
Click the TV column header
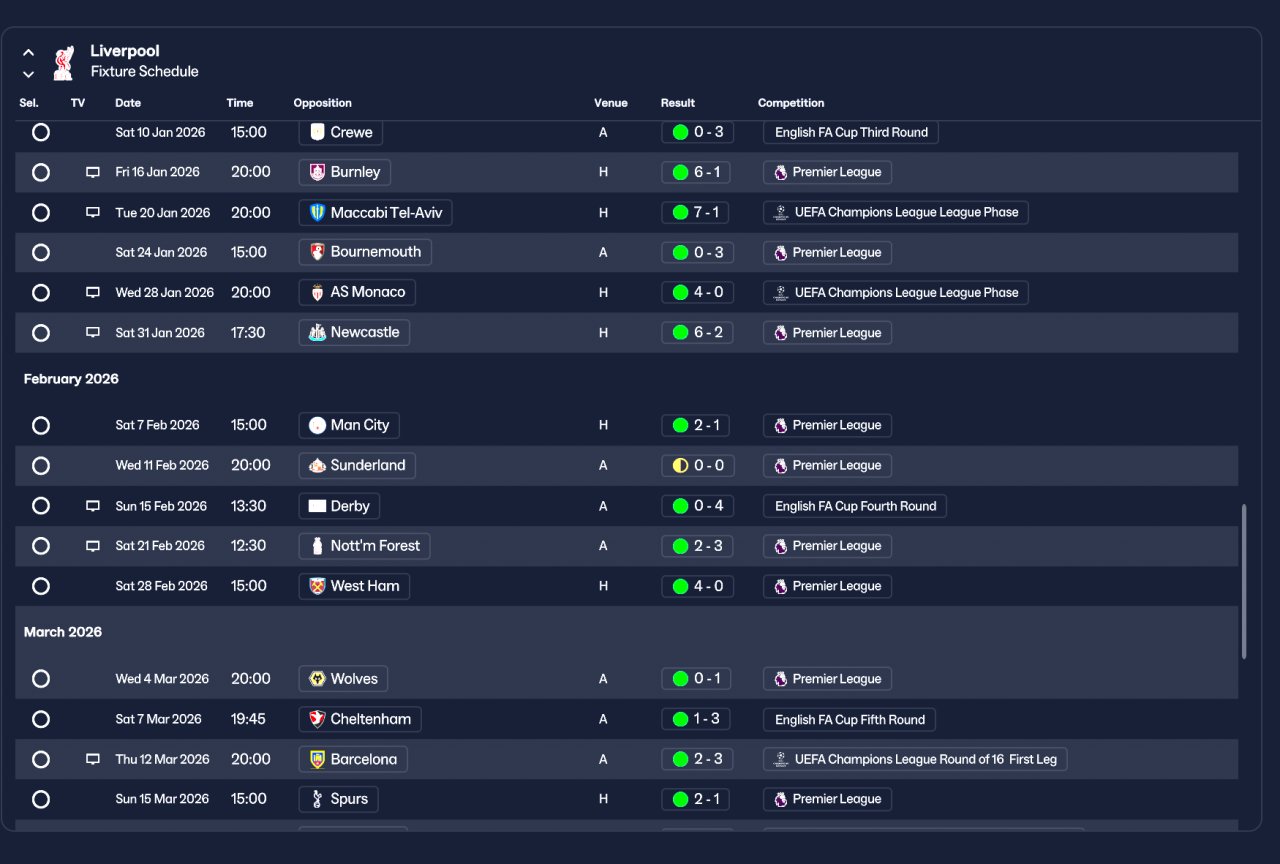click(x=78, y=103)
